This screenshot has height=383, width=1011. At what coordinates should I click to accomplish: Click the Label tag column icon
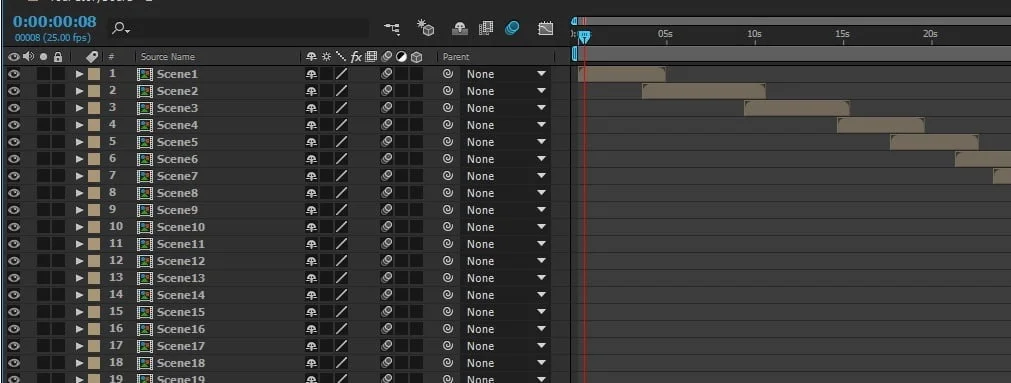(92, 57)
